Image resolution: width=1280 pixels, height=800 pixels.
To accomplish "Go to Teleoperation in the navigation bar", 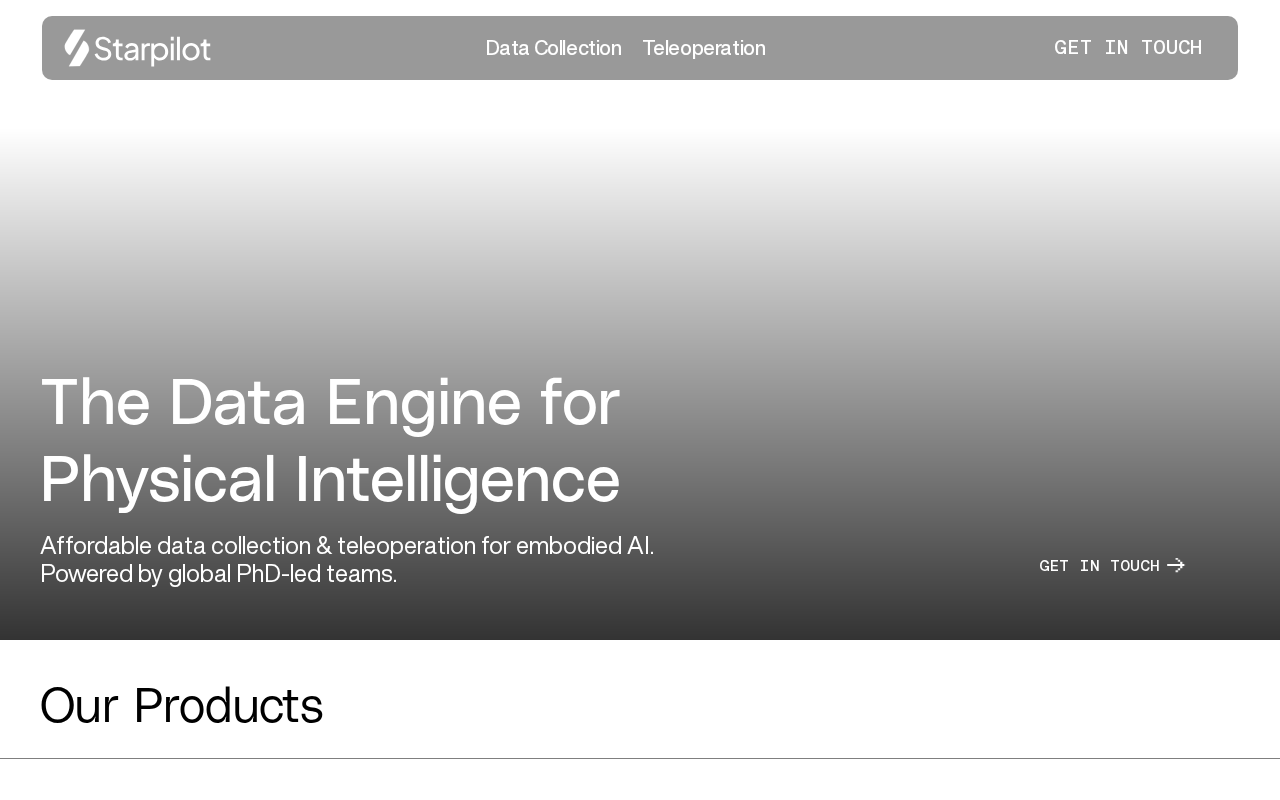I will point(704,48).
